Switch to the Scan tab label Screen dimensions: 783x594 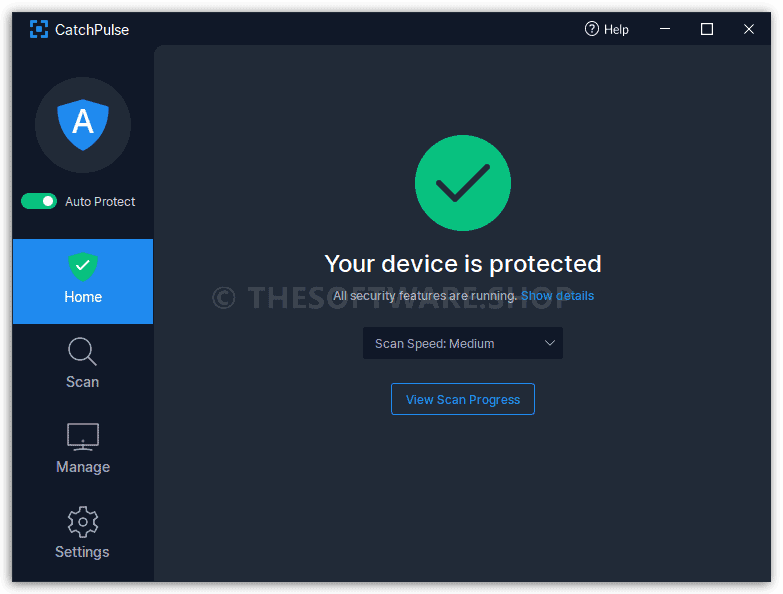tap(82, 382)
